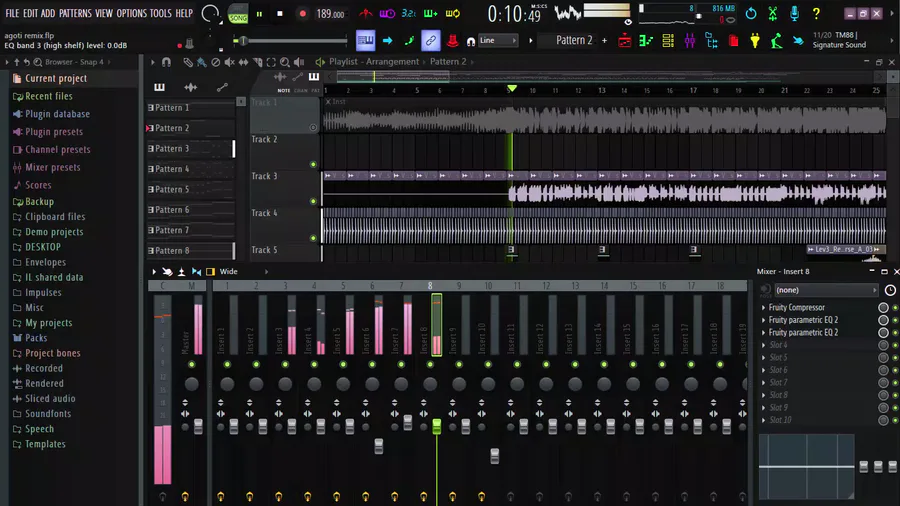Viewport: 900px width, 506px height.
Task: Open mixer layout arrow beside Wide
Action: [266, 272]
